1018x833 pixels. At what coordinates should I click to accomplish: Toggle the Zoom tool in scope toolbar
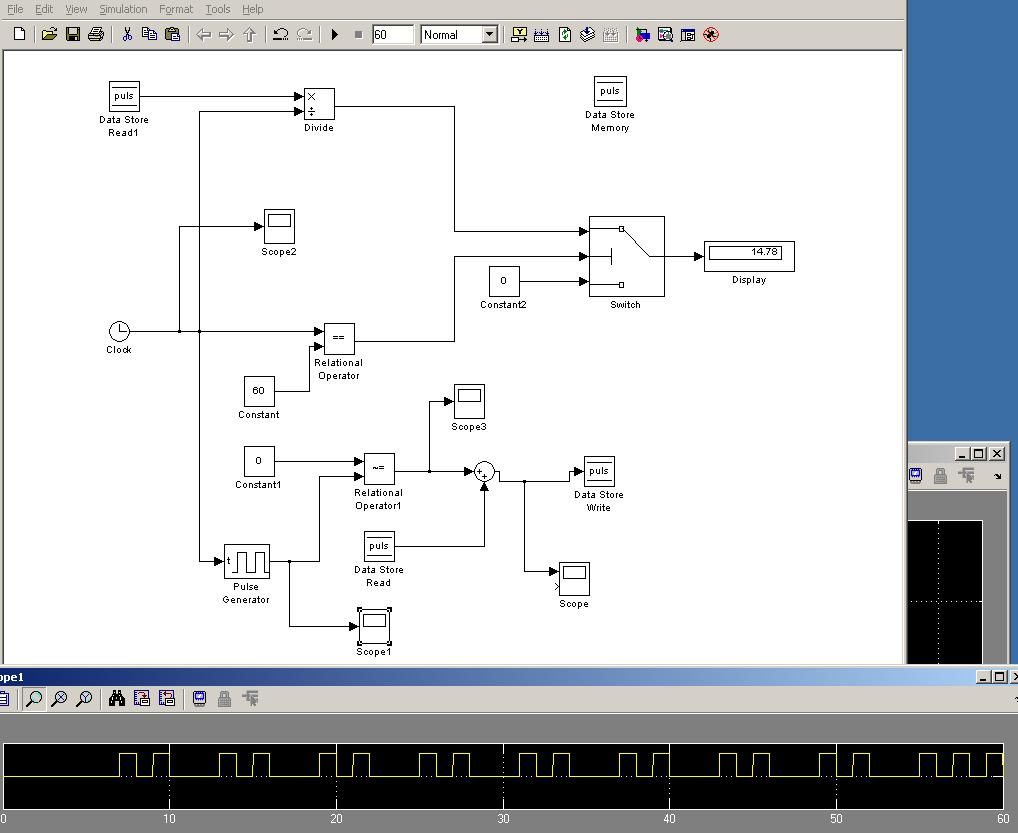tap(34, 699)
